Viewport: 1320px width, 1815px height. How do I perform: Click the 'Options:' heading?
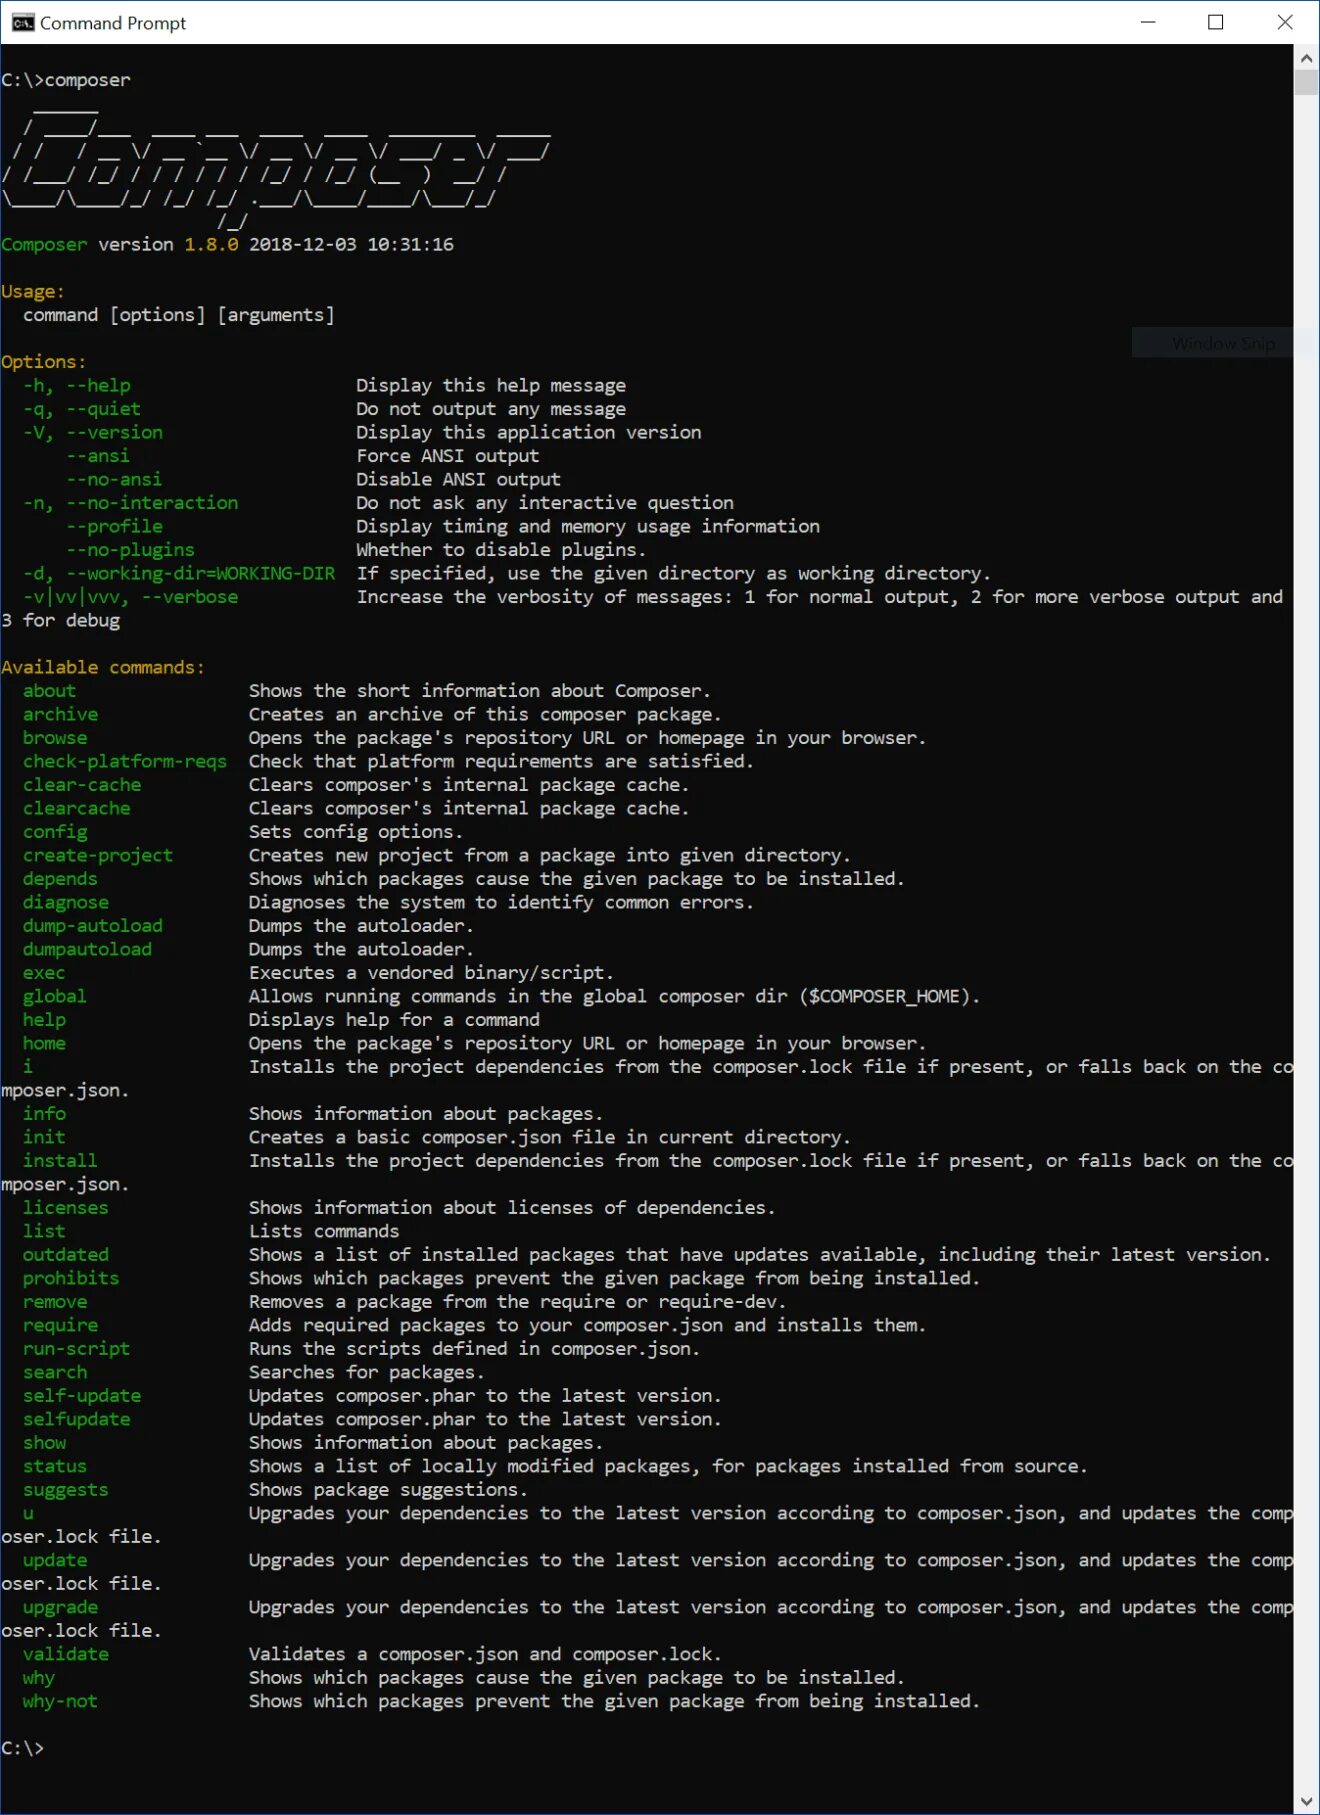click(44, 362)
